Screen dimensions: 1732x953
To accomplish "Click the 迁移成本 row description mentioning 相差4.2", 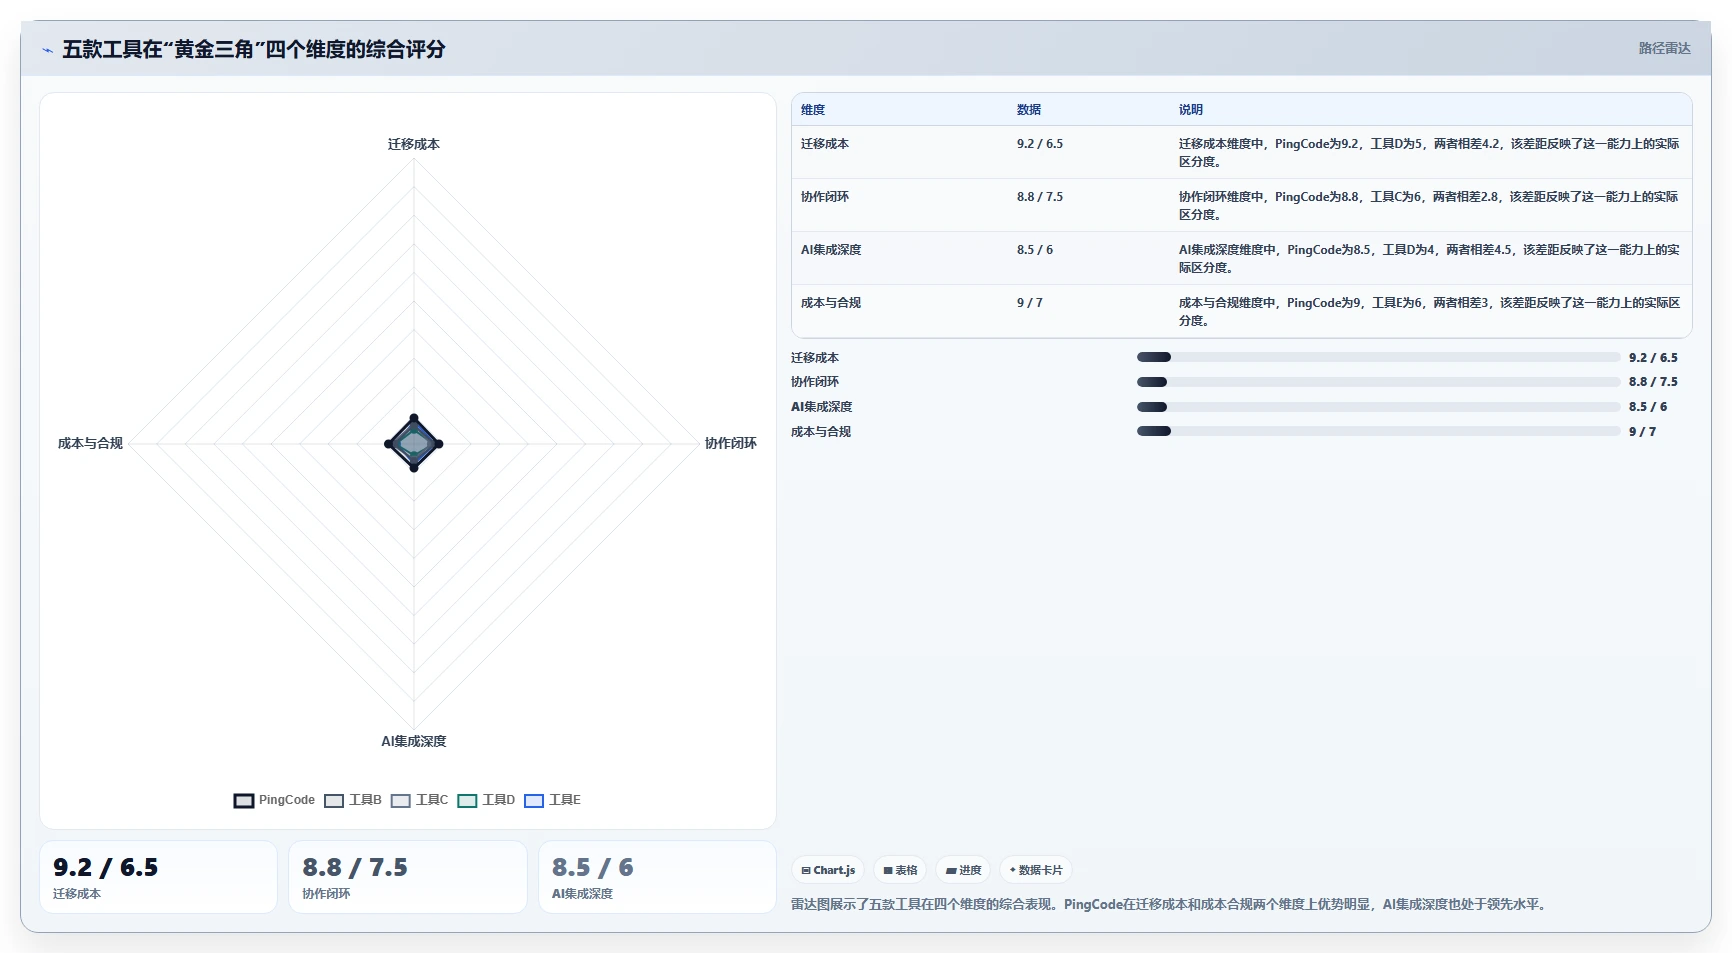I will pyautogui.click(x=1429, y=153).
